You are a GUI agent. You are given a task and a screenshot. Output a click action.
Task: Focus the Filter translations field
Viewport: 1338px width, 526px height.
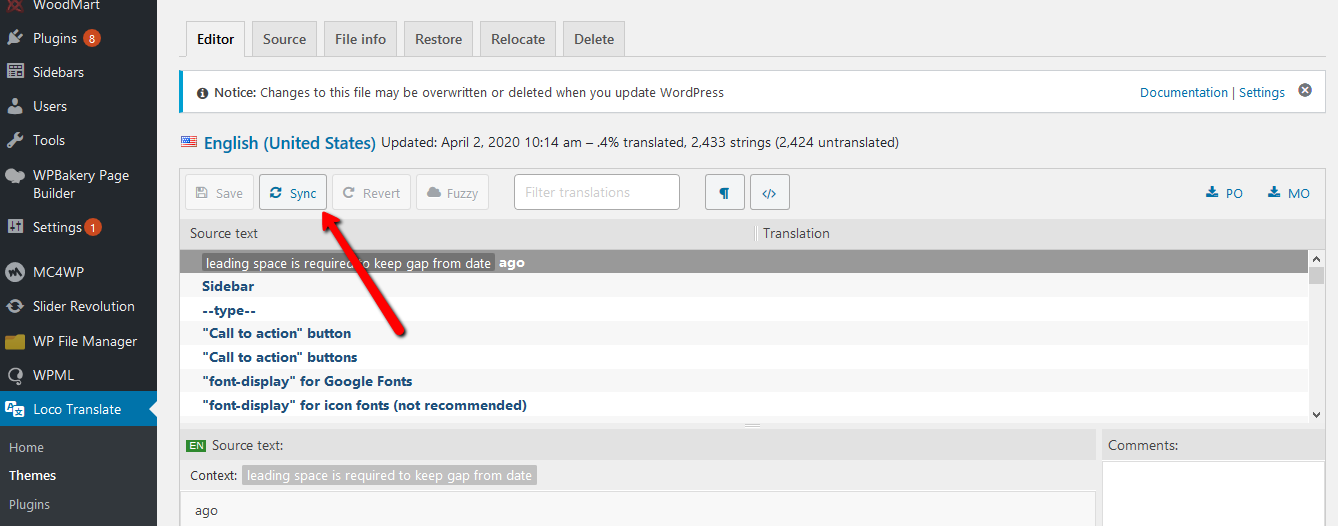click(597, 192)
